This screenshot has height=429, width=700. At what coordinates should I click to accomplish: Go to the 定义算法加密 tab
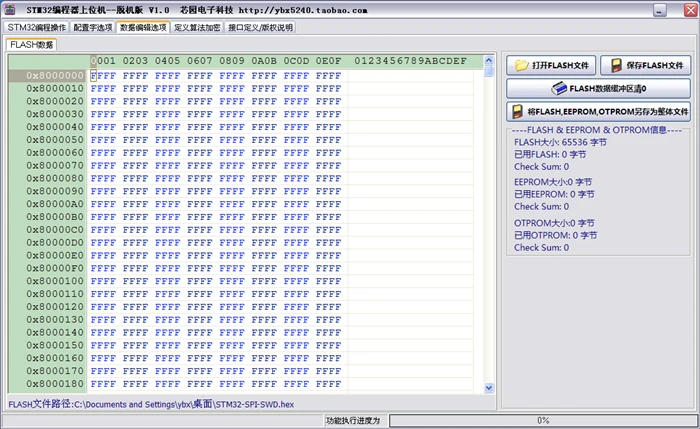(x=198, y=27)
